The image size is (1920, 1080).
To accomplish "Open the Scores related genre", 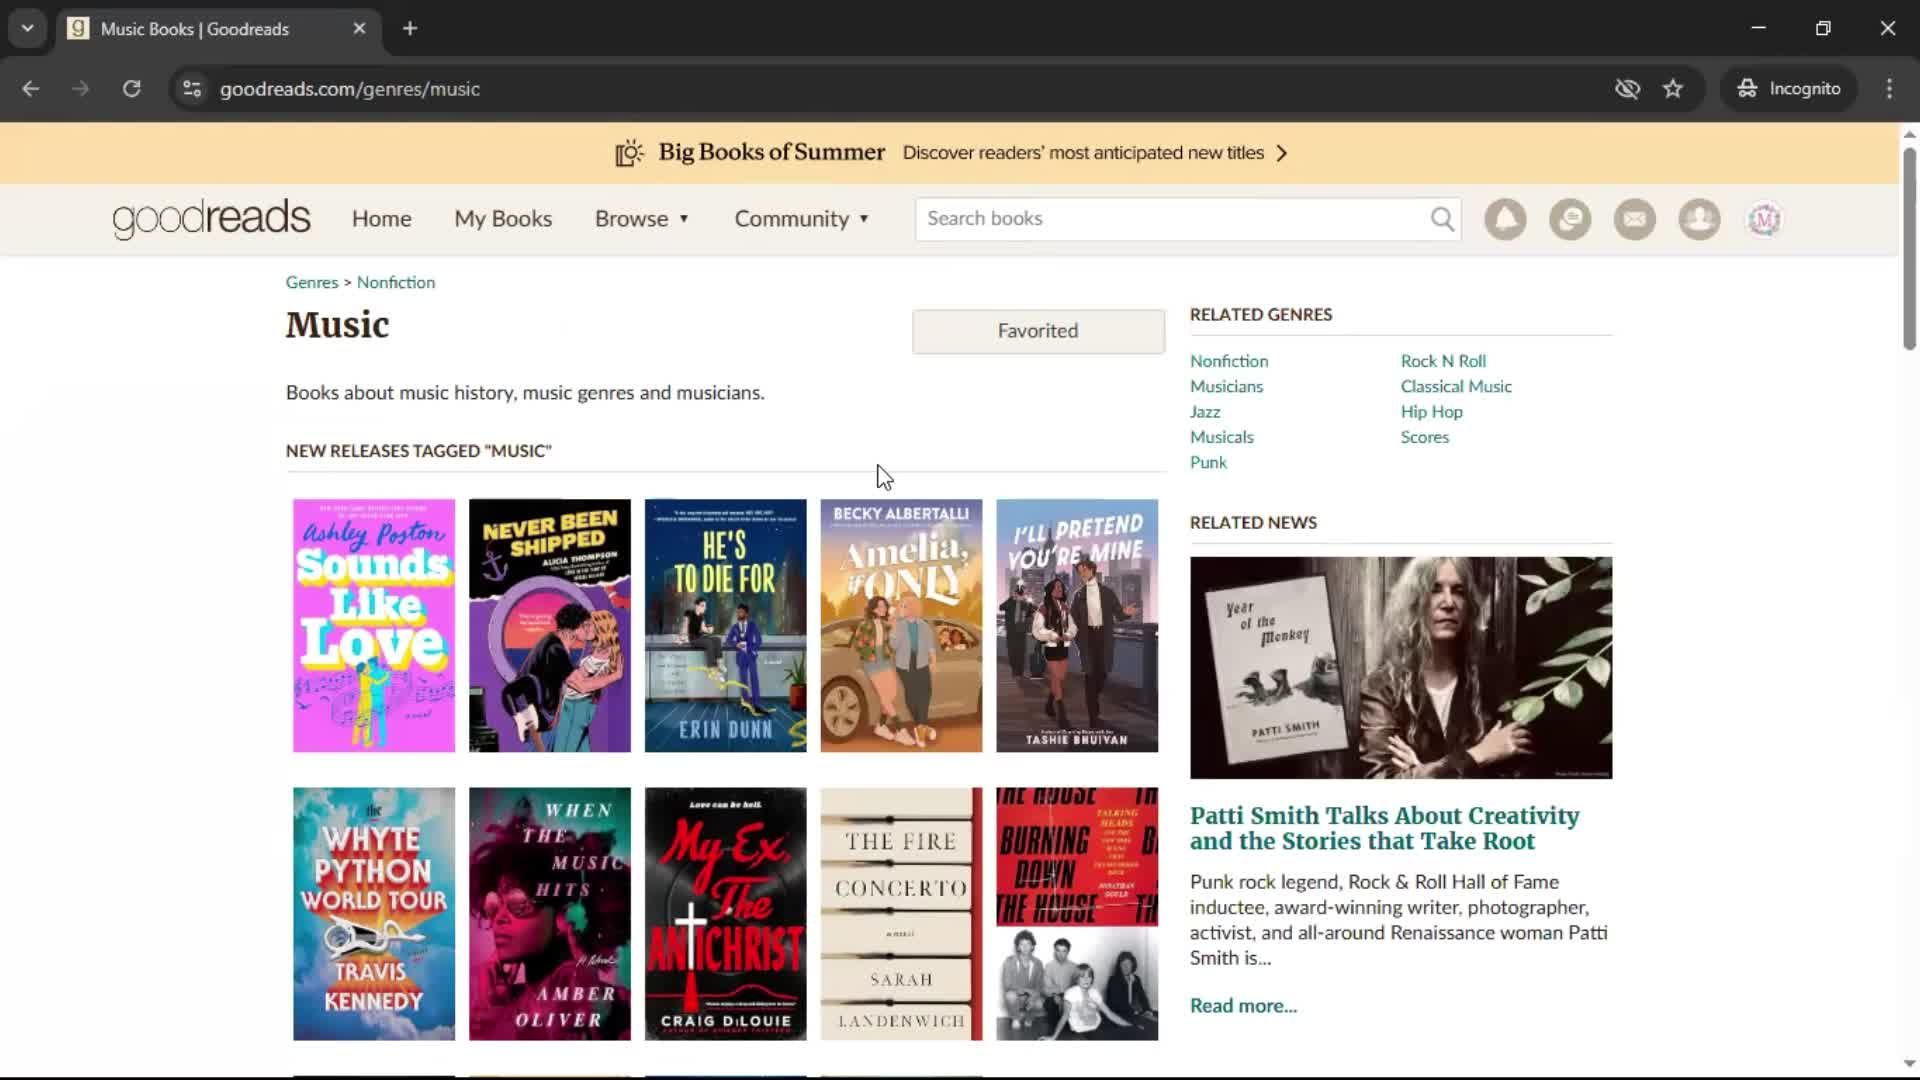I will click(x=1424, y=437).
